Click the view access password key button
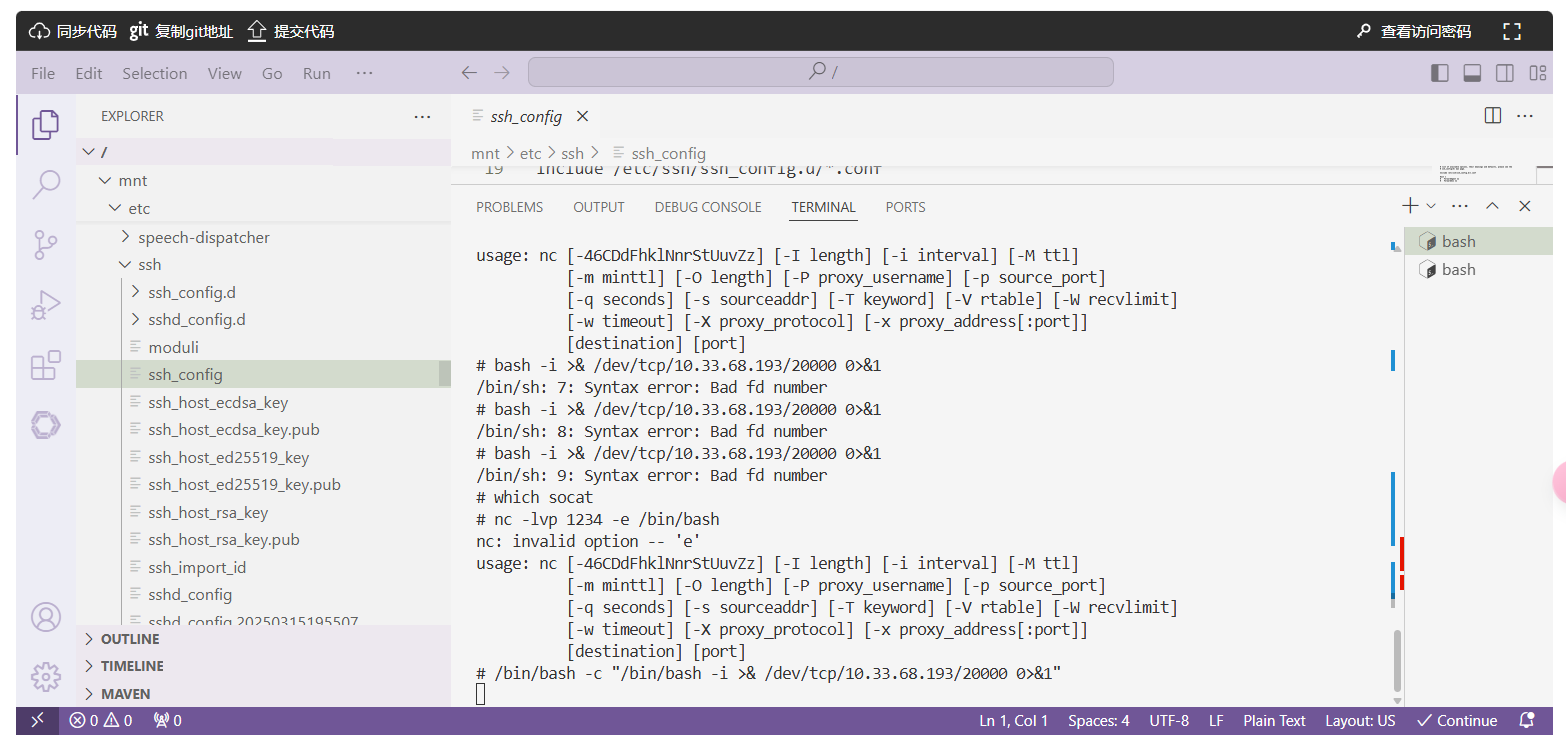The image size is (1566, 744). coord(1413,32)
